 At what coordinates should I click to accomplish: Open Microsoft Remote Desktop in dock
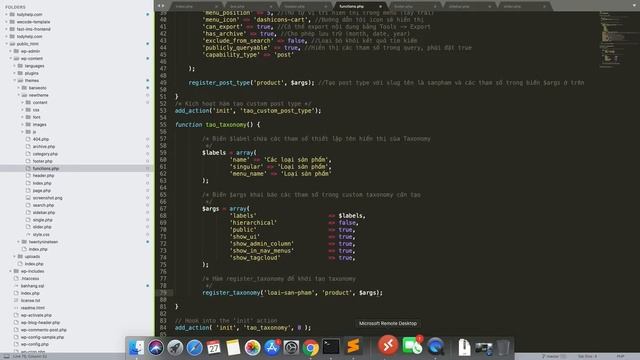(388, 345)
